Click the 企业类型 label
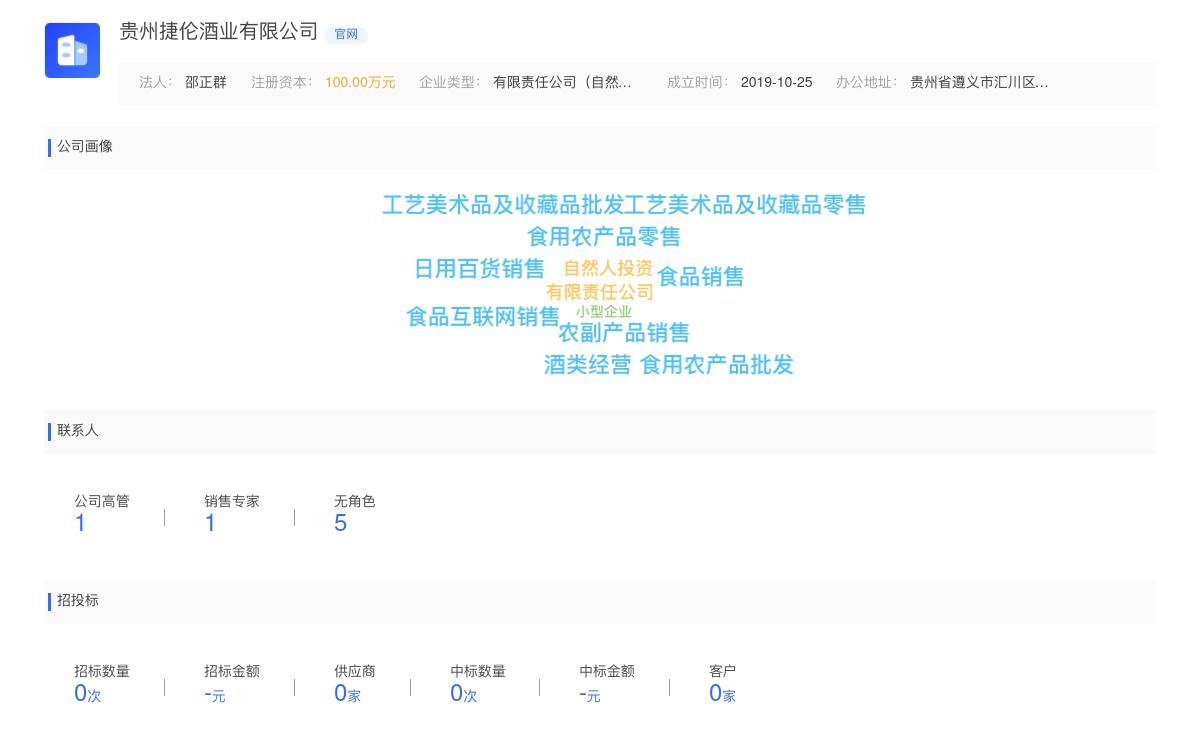The height and width of the screenshot is (752, 1200). pos(450,83)
